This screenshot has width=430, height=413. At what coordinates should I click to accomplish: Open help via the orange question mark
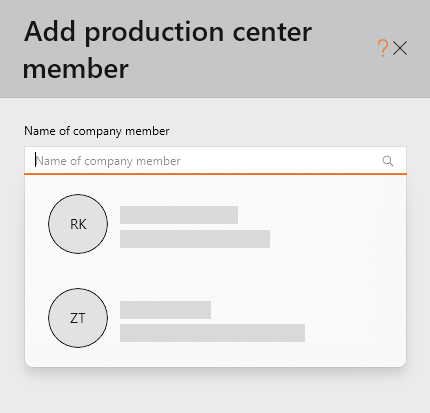383,48
